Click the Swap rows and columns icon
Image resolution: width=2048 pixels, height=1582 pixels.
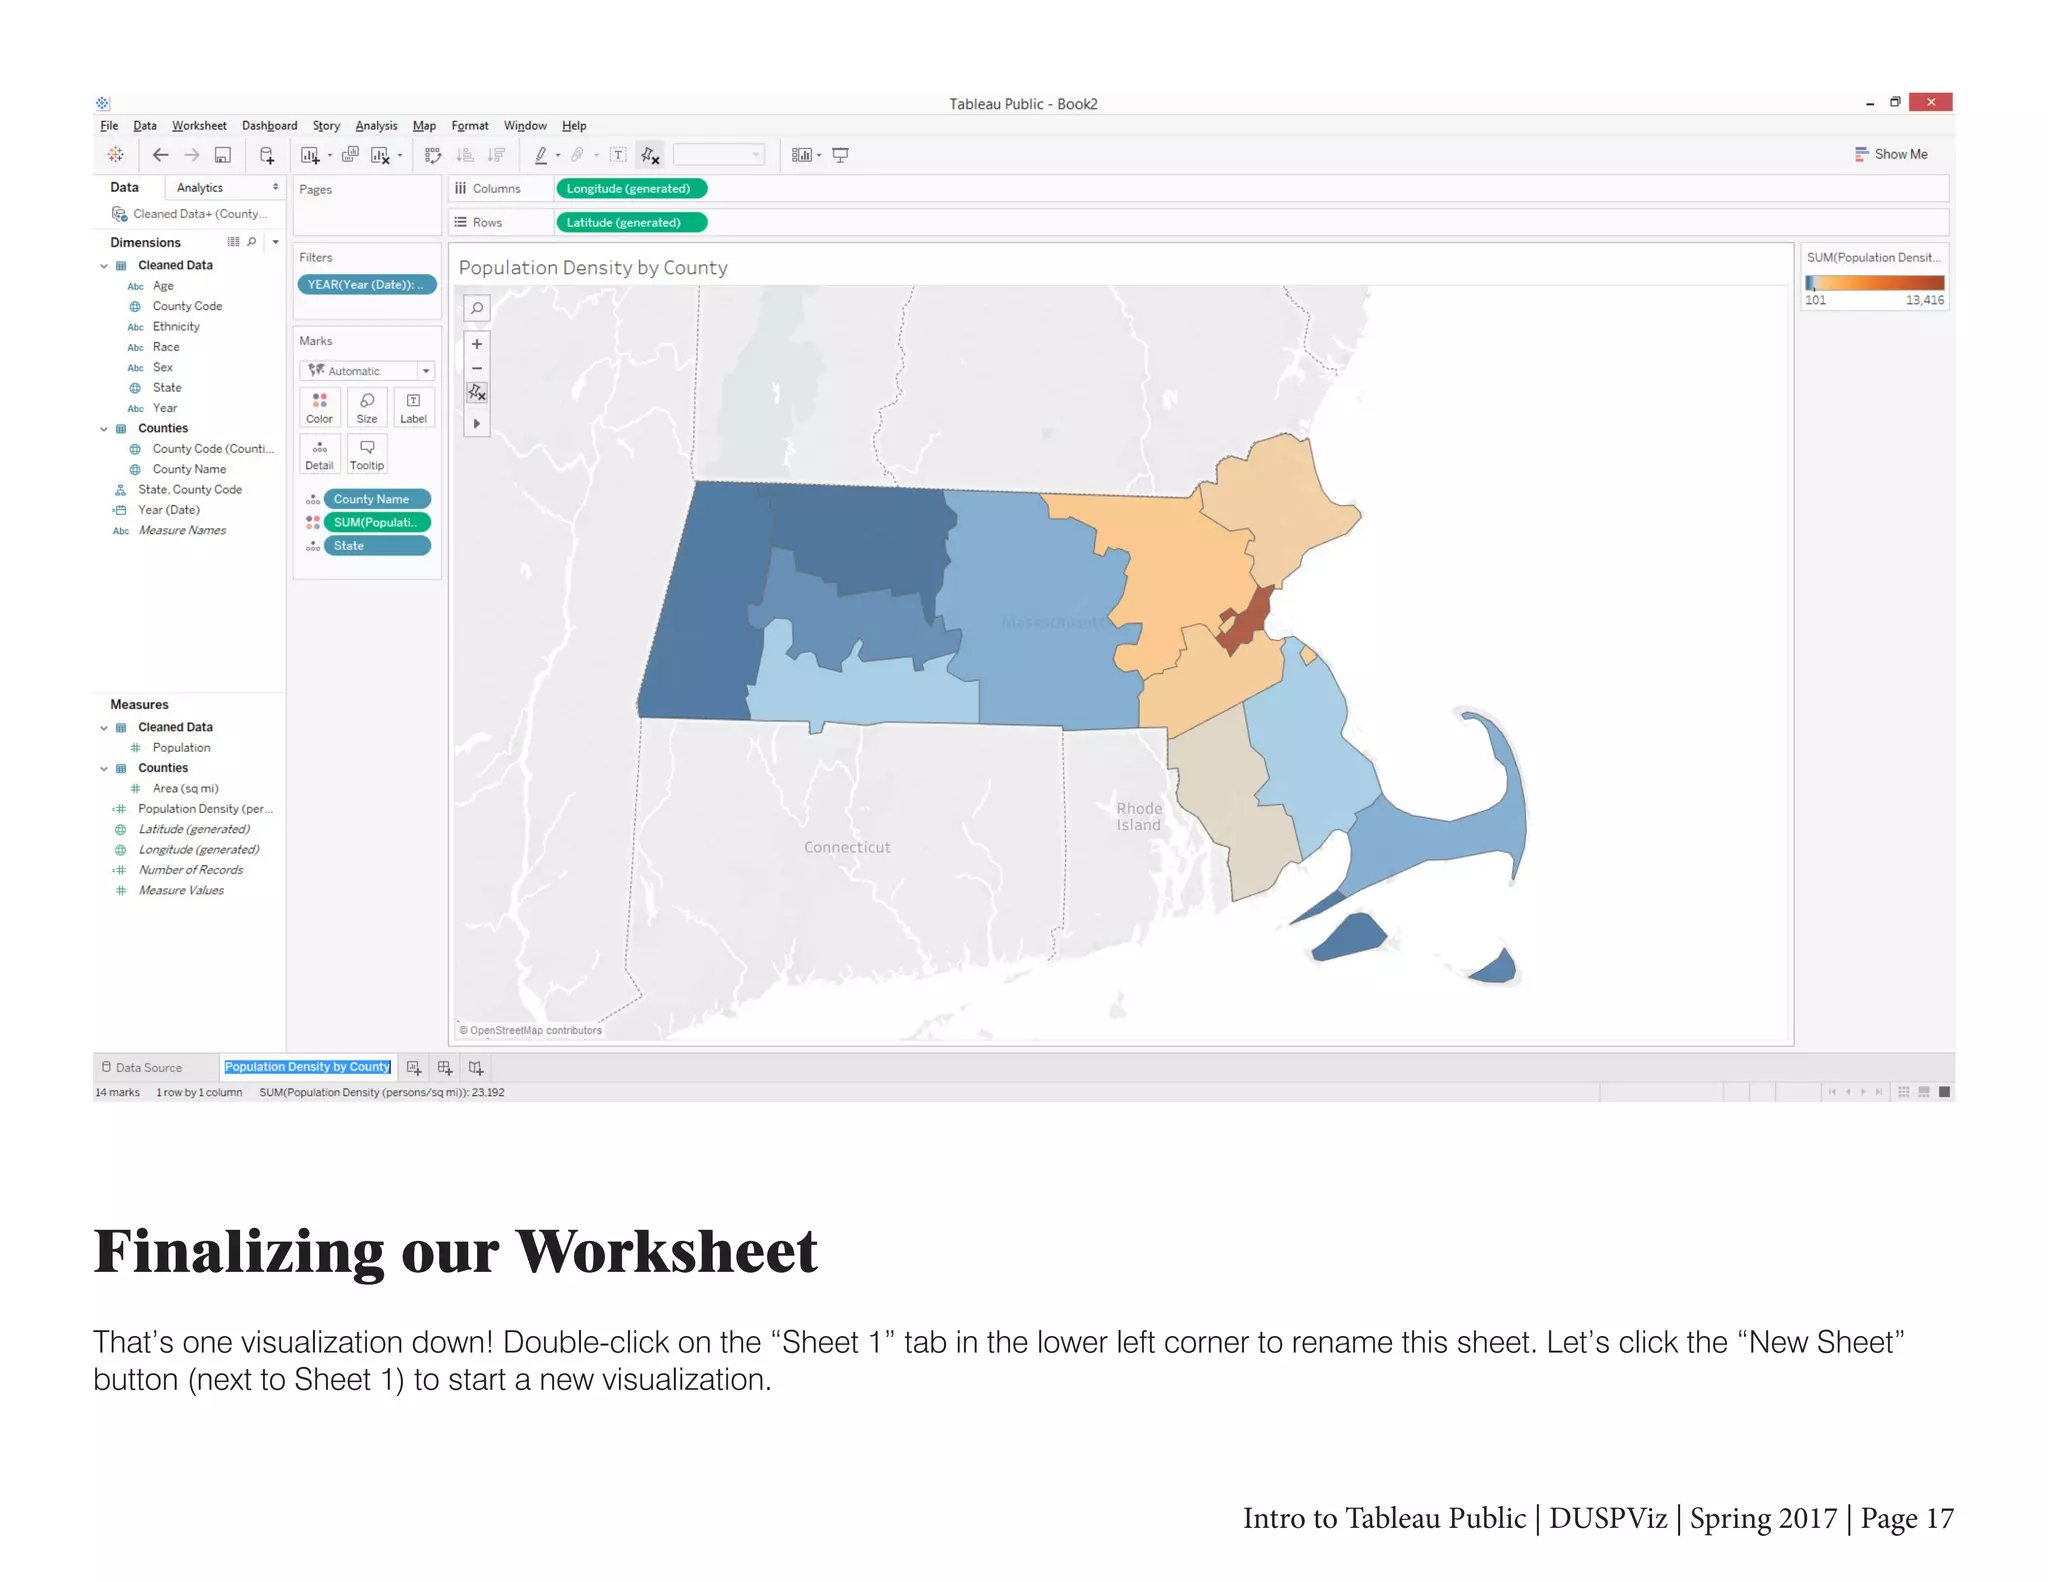[433, 155]
